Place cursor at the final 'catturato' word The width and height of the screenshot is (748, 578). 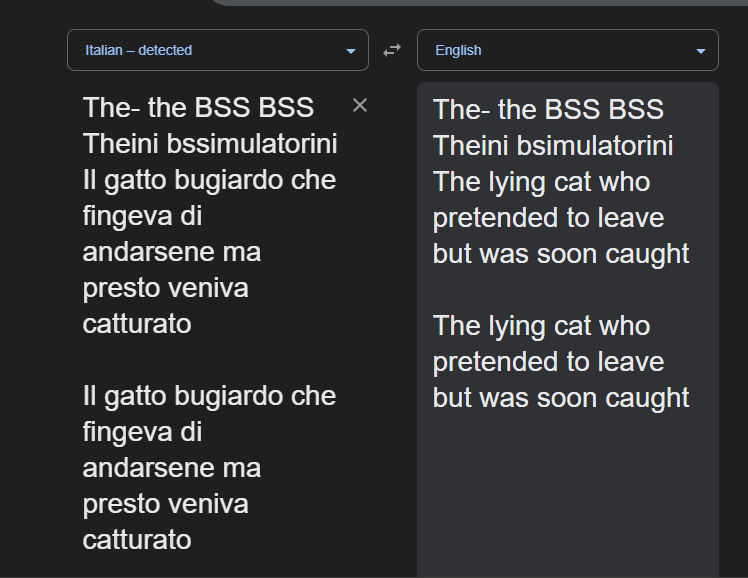click(137, 540)
